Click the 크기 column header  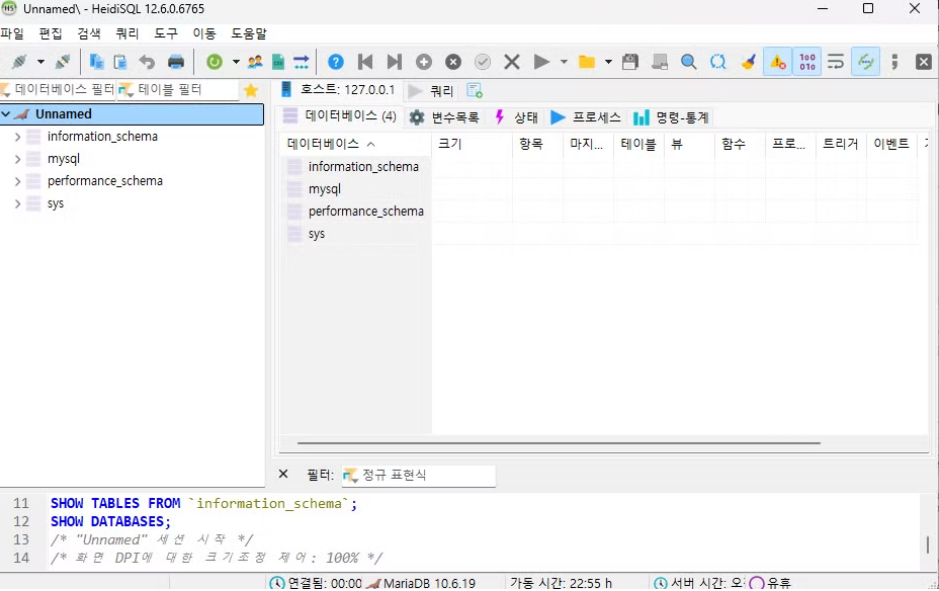pos(472,144)
